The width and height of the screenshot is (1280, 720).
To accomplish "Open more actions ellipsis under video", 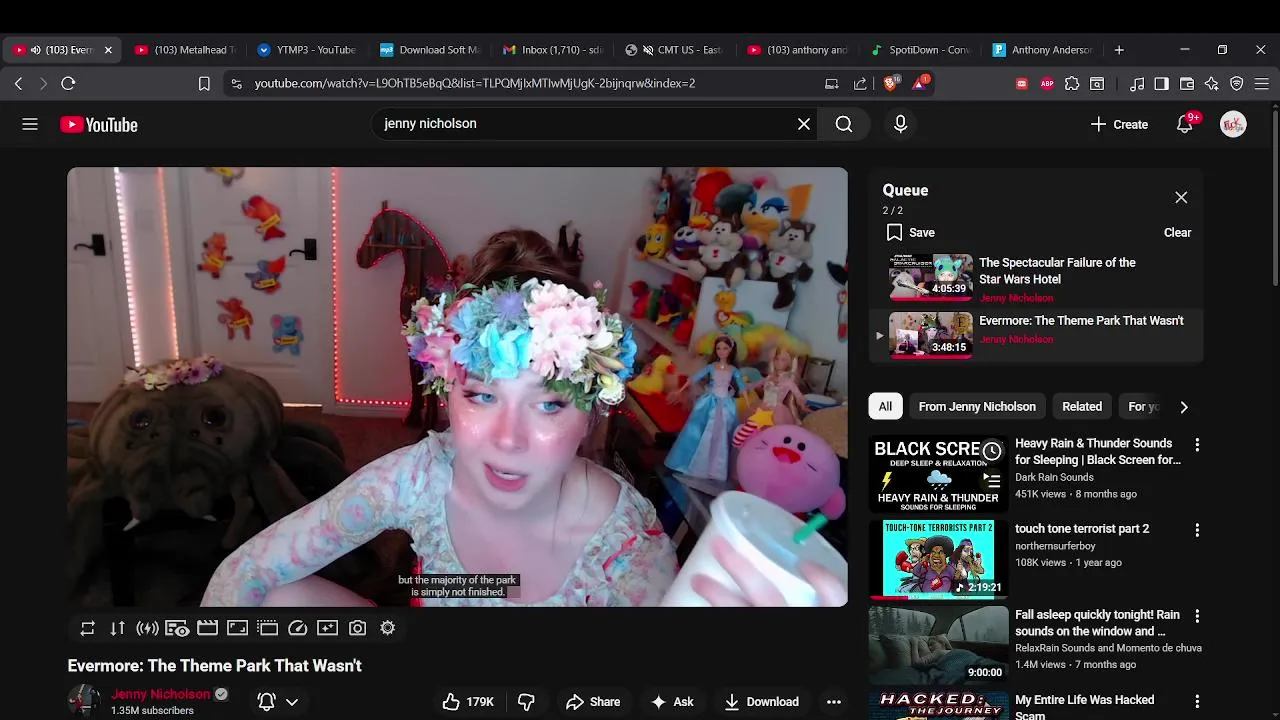I will pos(834,702).
